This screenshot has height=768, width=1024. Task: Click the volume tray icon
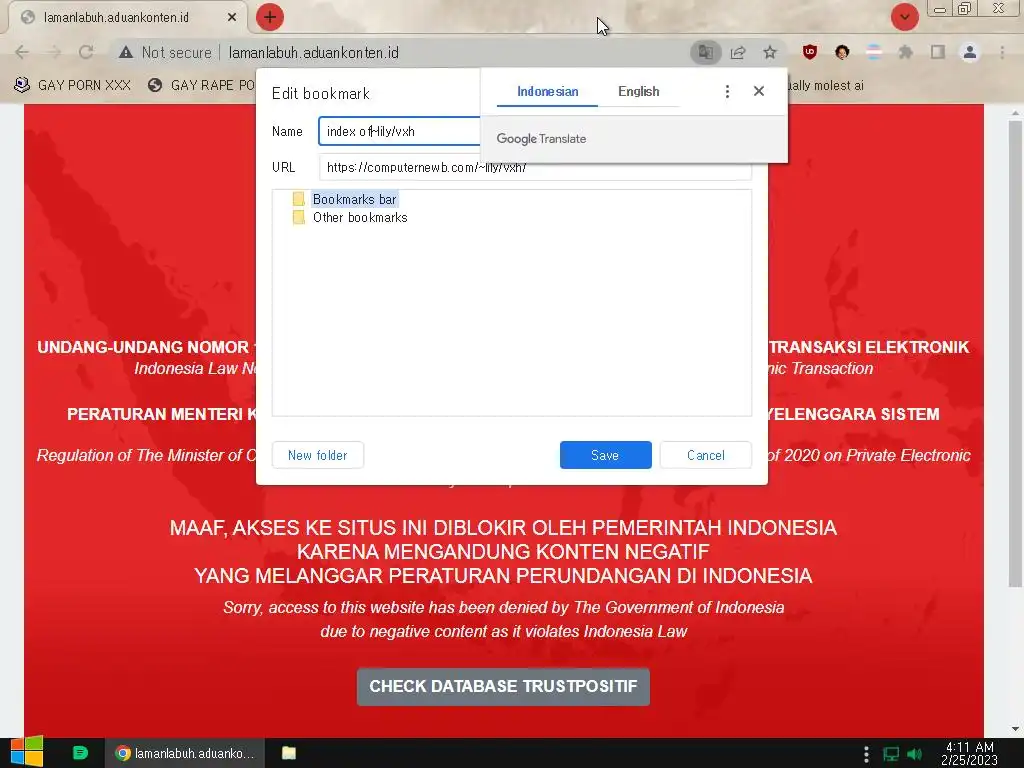coord(915,754)
